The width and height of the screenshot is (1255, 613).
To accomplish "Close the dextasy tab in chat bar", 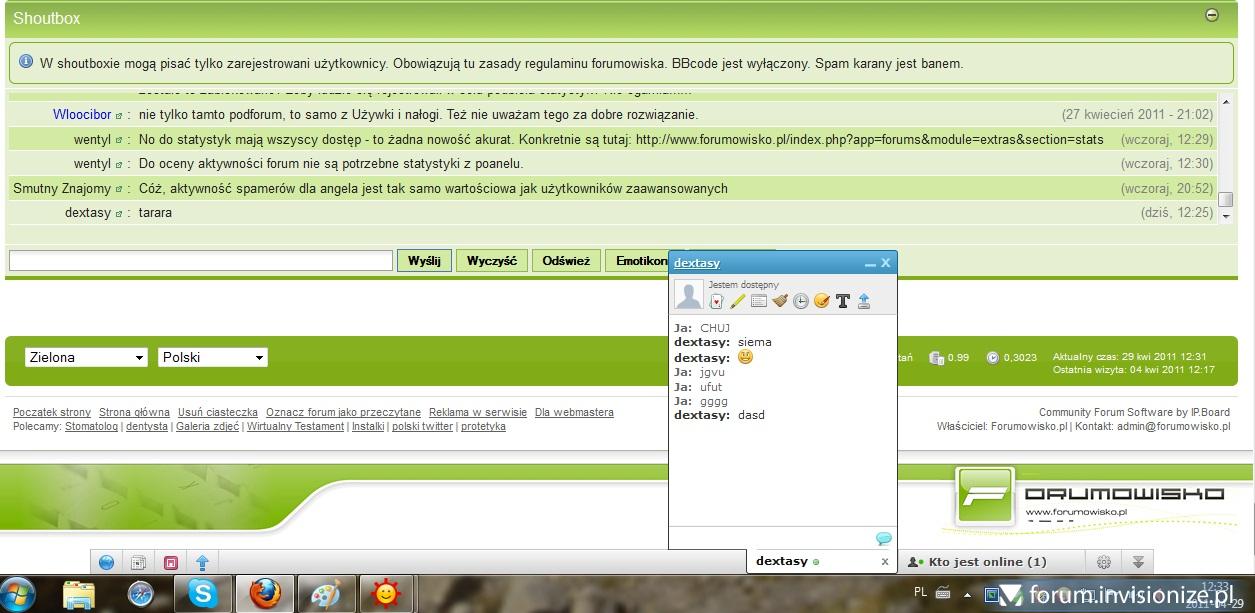I will [884, 562].
